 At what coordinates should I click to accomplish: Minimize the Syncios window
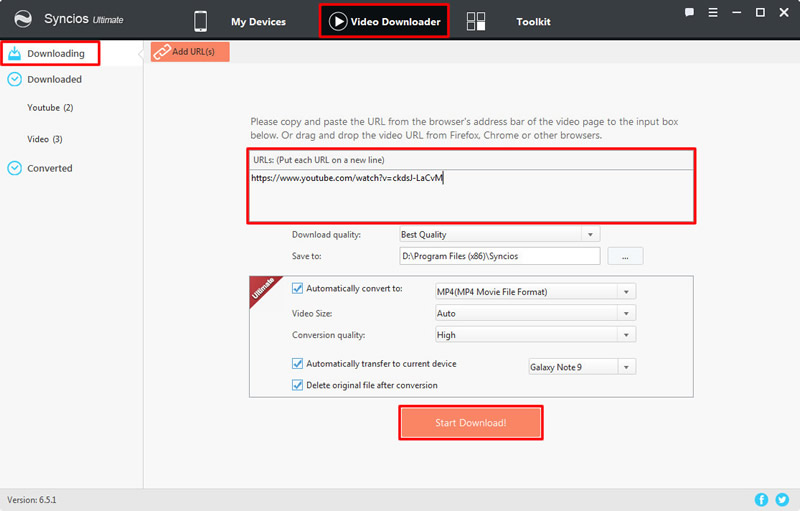[736, 12]
